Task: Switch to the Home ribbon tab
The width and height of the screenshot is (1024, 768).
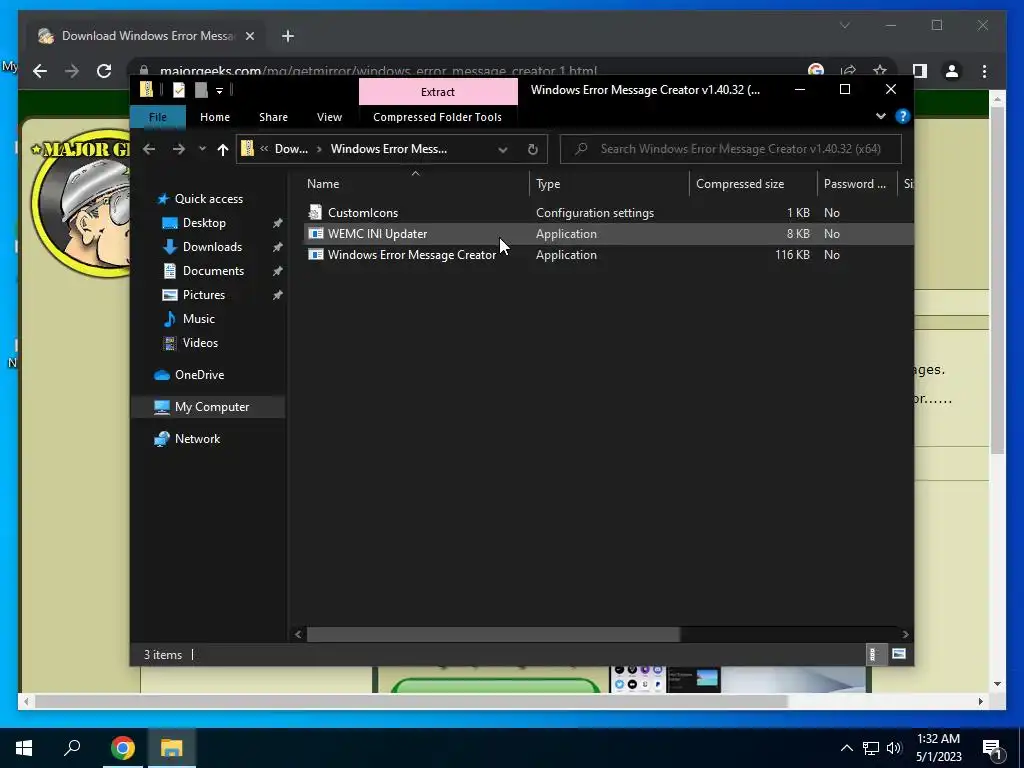Action: (215, 117)
